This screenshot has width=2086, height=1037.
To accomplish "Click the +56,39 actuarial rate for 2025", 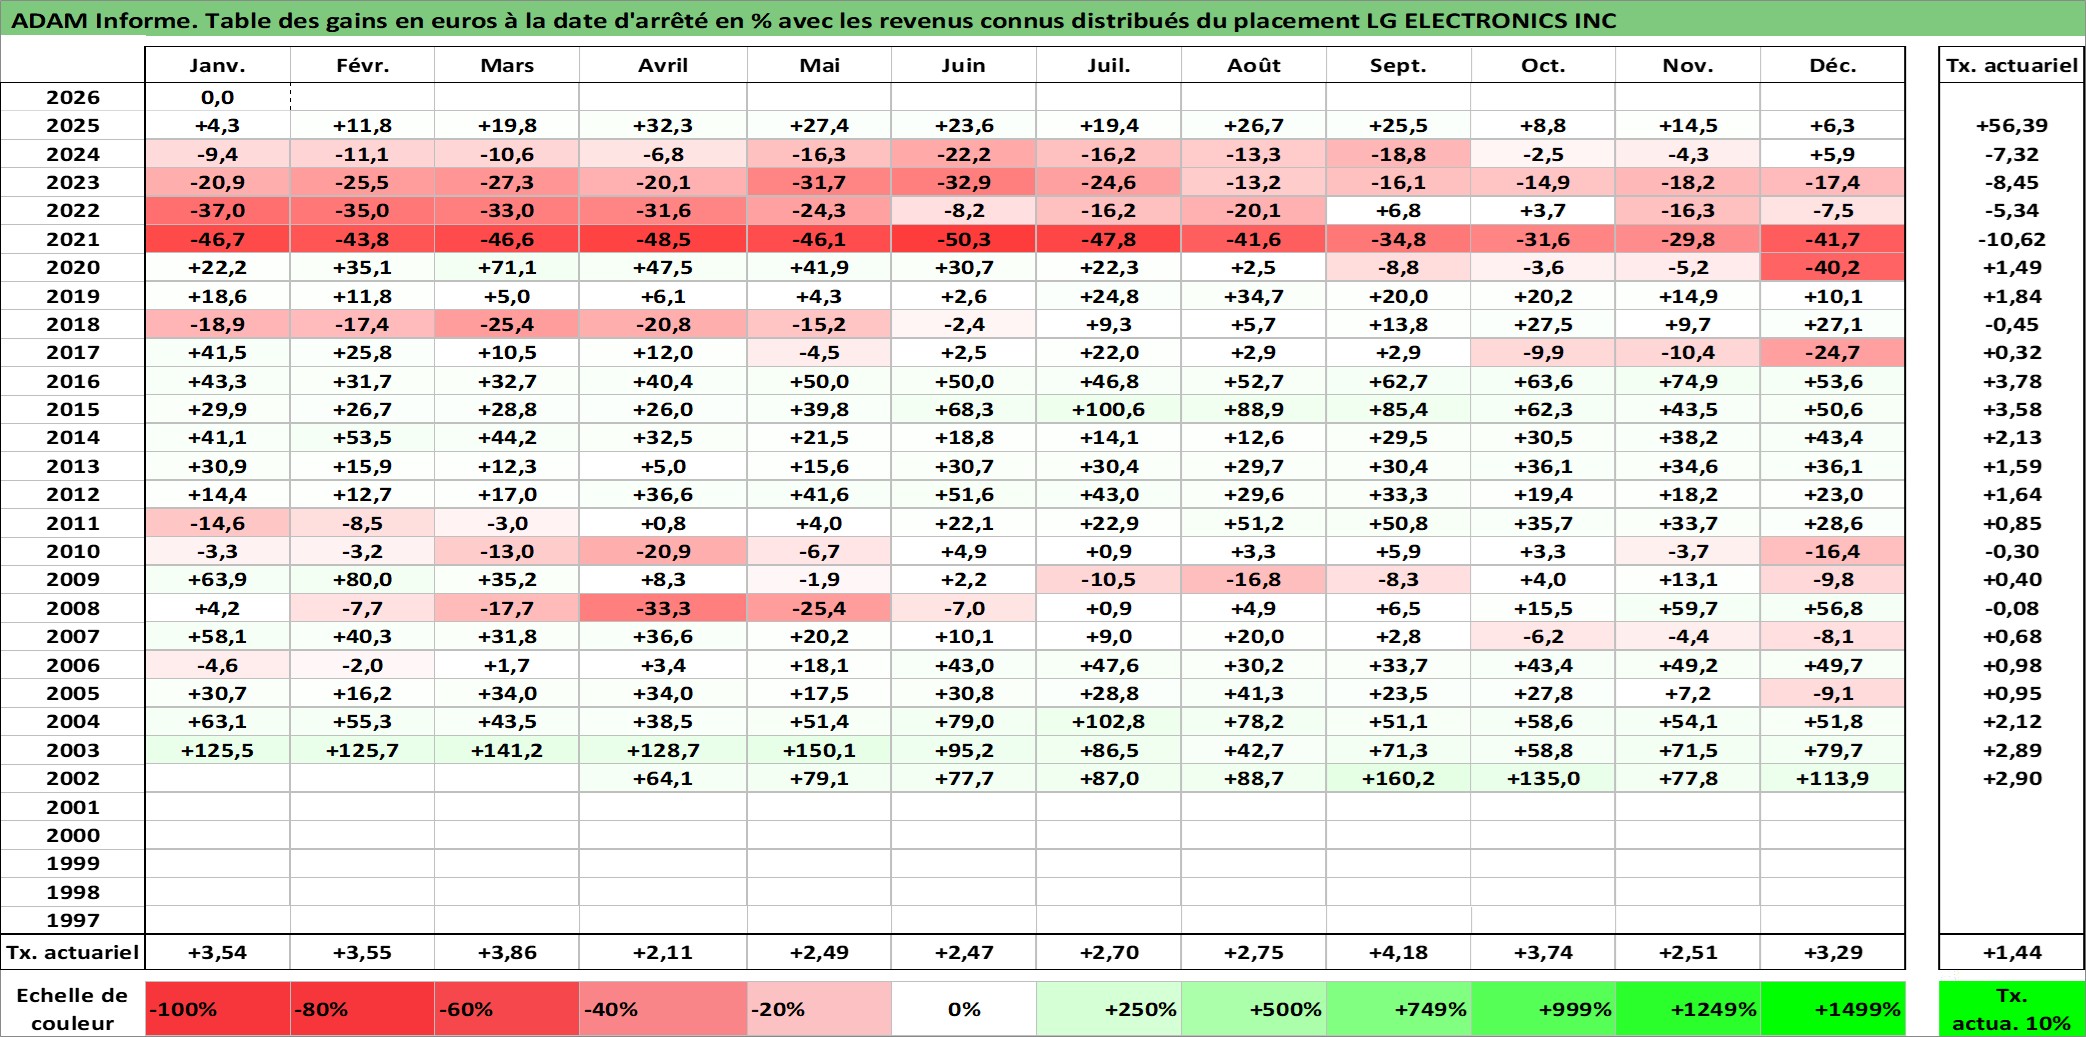I will click(x=2012, y=125).
